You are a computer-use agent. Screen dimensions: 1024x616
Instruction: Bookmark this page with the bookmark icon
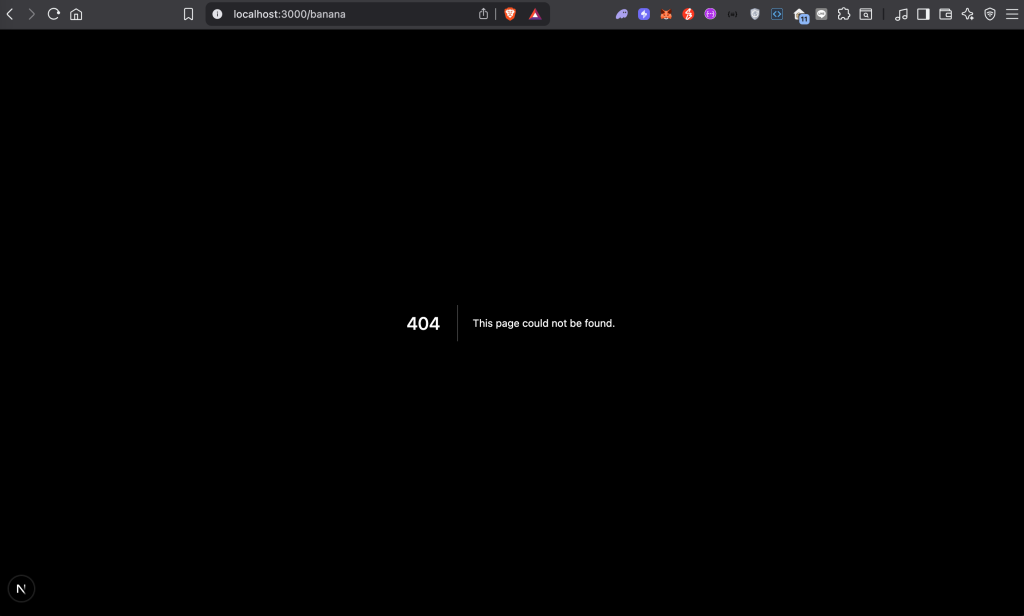[188, 14]
